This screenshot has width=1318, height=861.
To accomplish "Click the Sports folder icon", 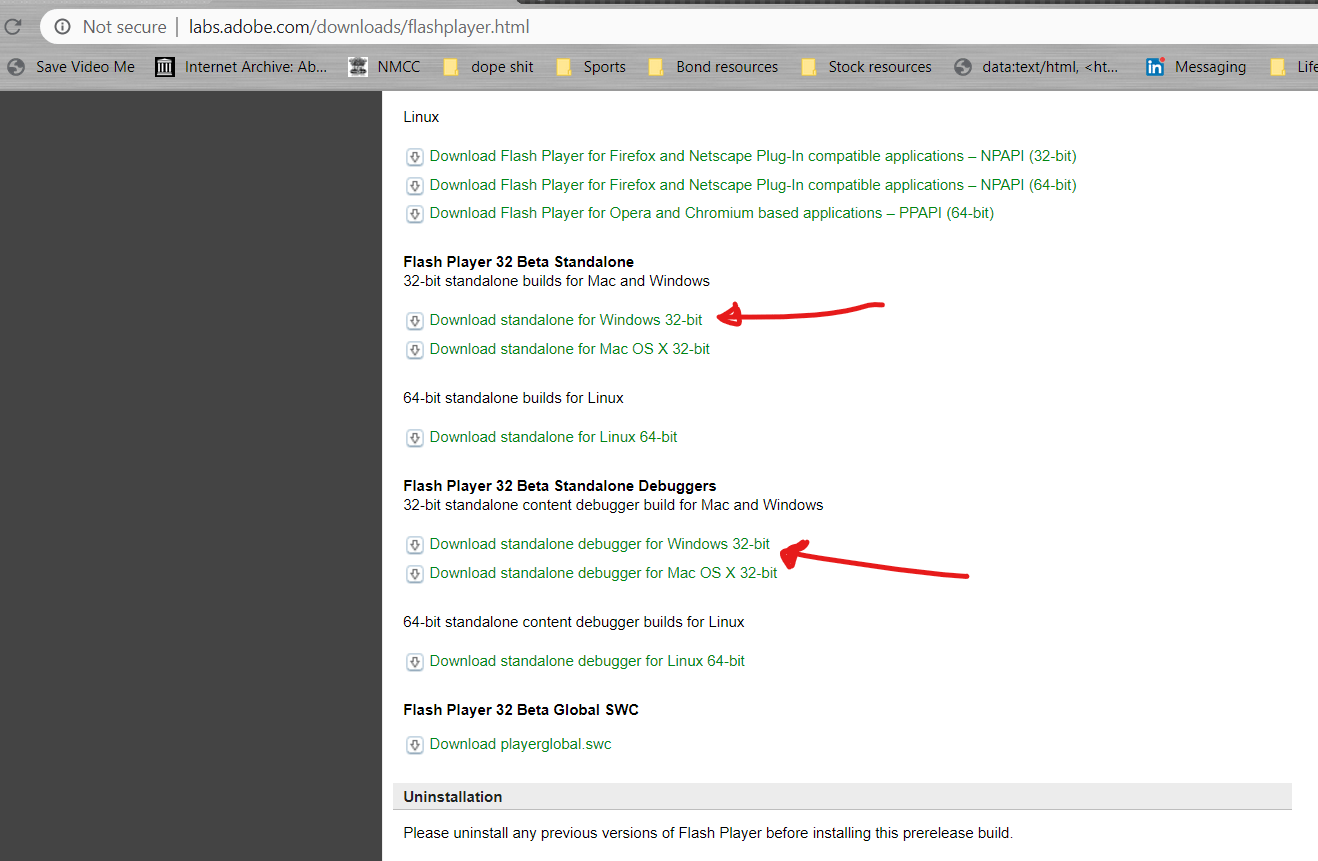I will (564, 67).
